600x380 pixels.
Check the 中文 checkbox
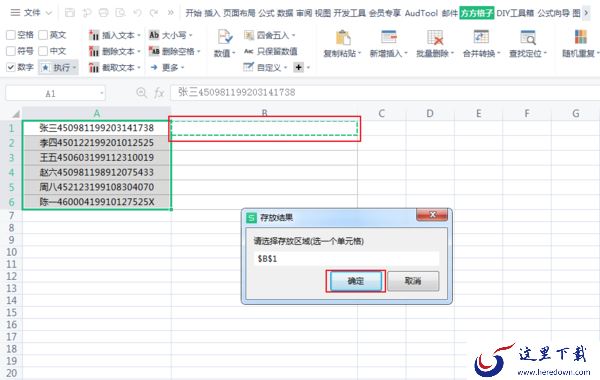[43, 51]
